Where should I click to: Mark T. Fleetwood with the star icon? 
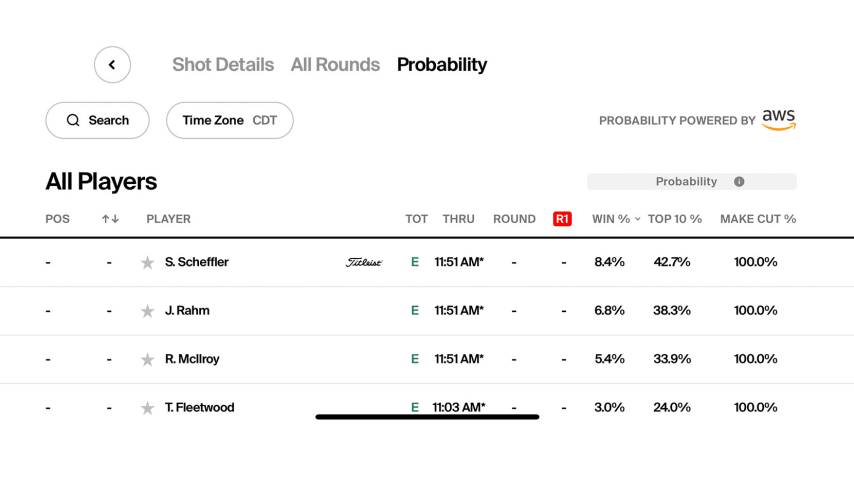147,409
